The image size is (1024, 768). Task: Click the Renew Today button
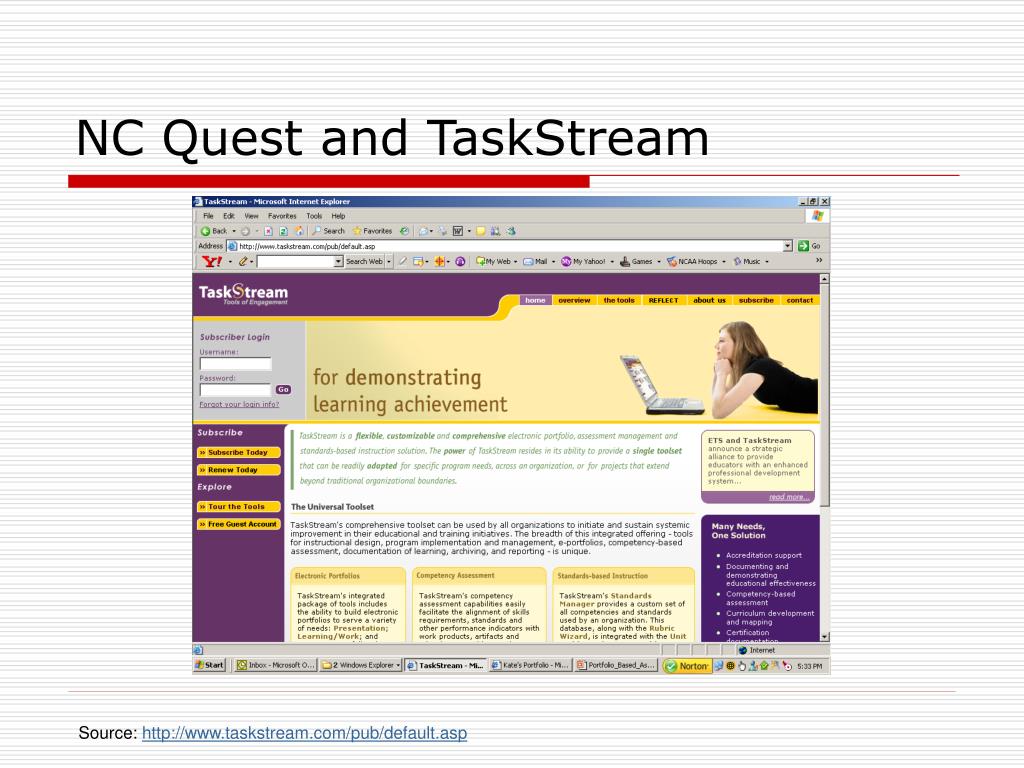(x=238, y=470)
